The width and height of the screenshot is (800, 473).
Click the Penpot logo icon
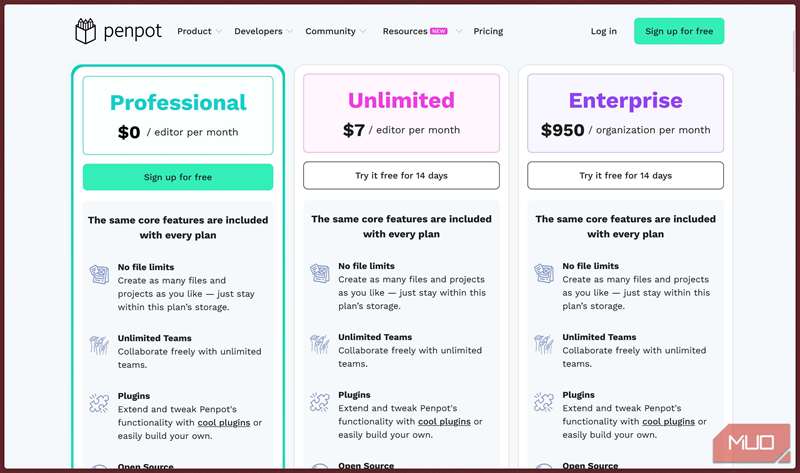86,31
